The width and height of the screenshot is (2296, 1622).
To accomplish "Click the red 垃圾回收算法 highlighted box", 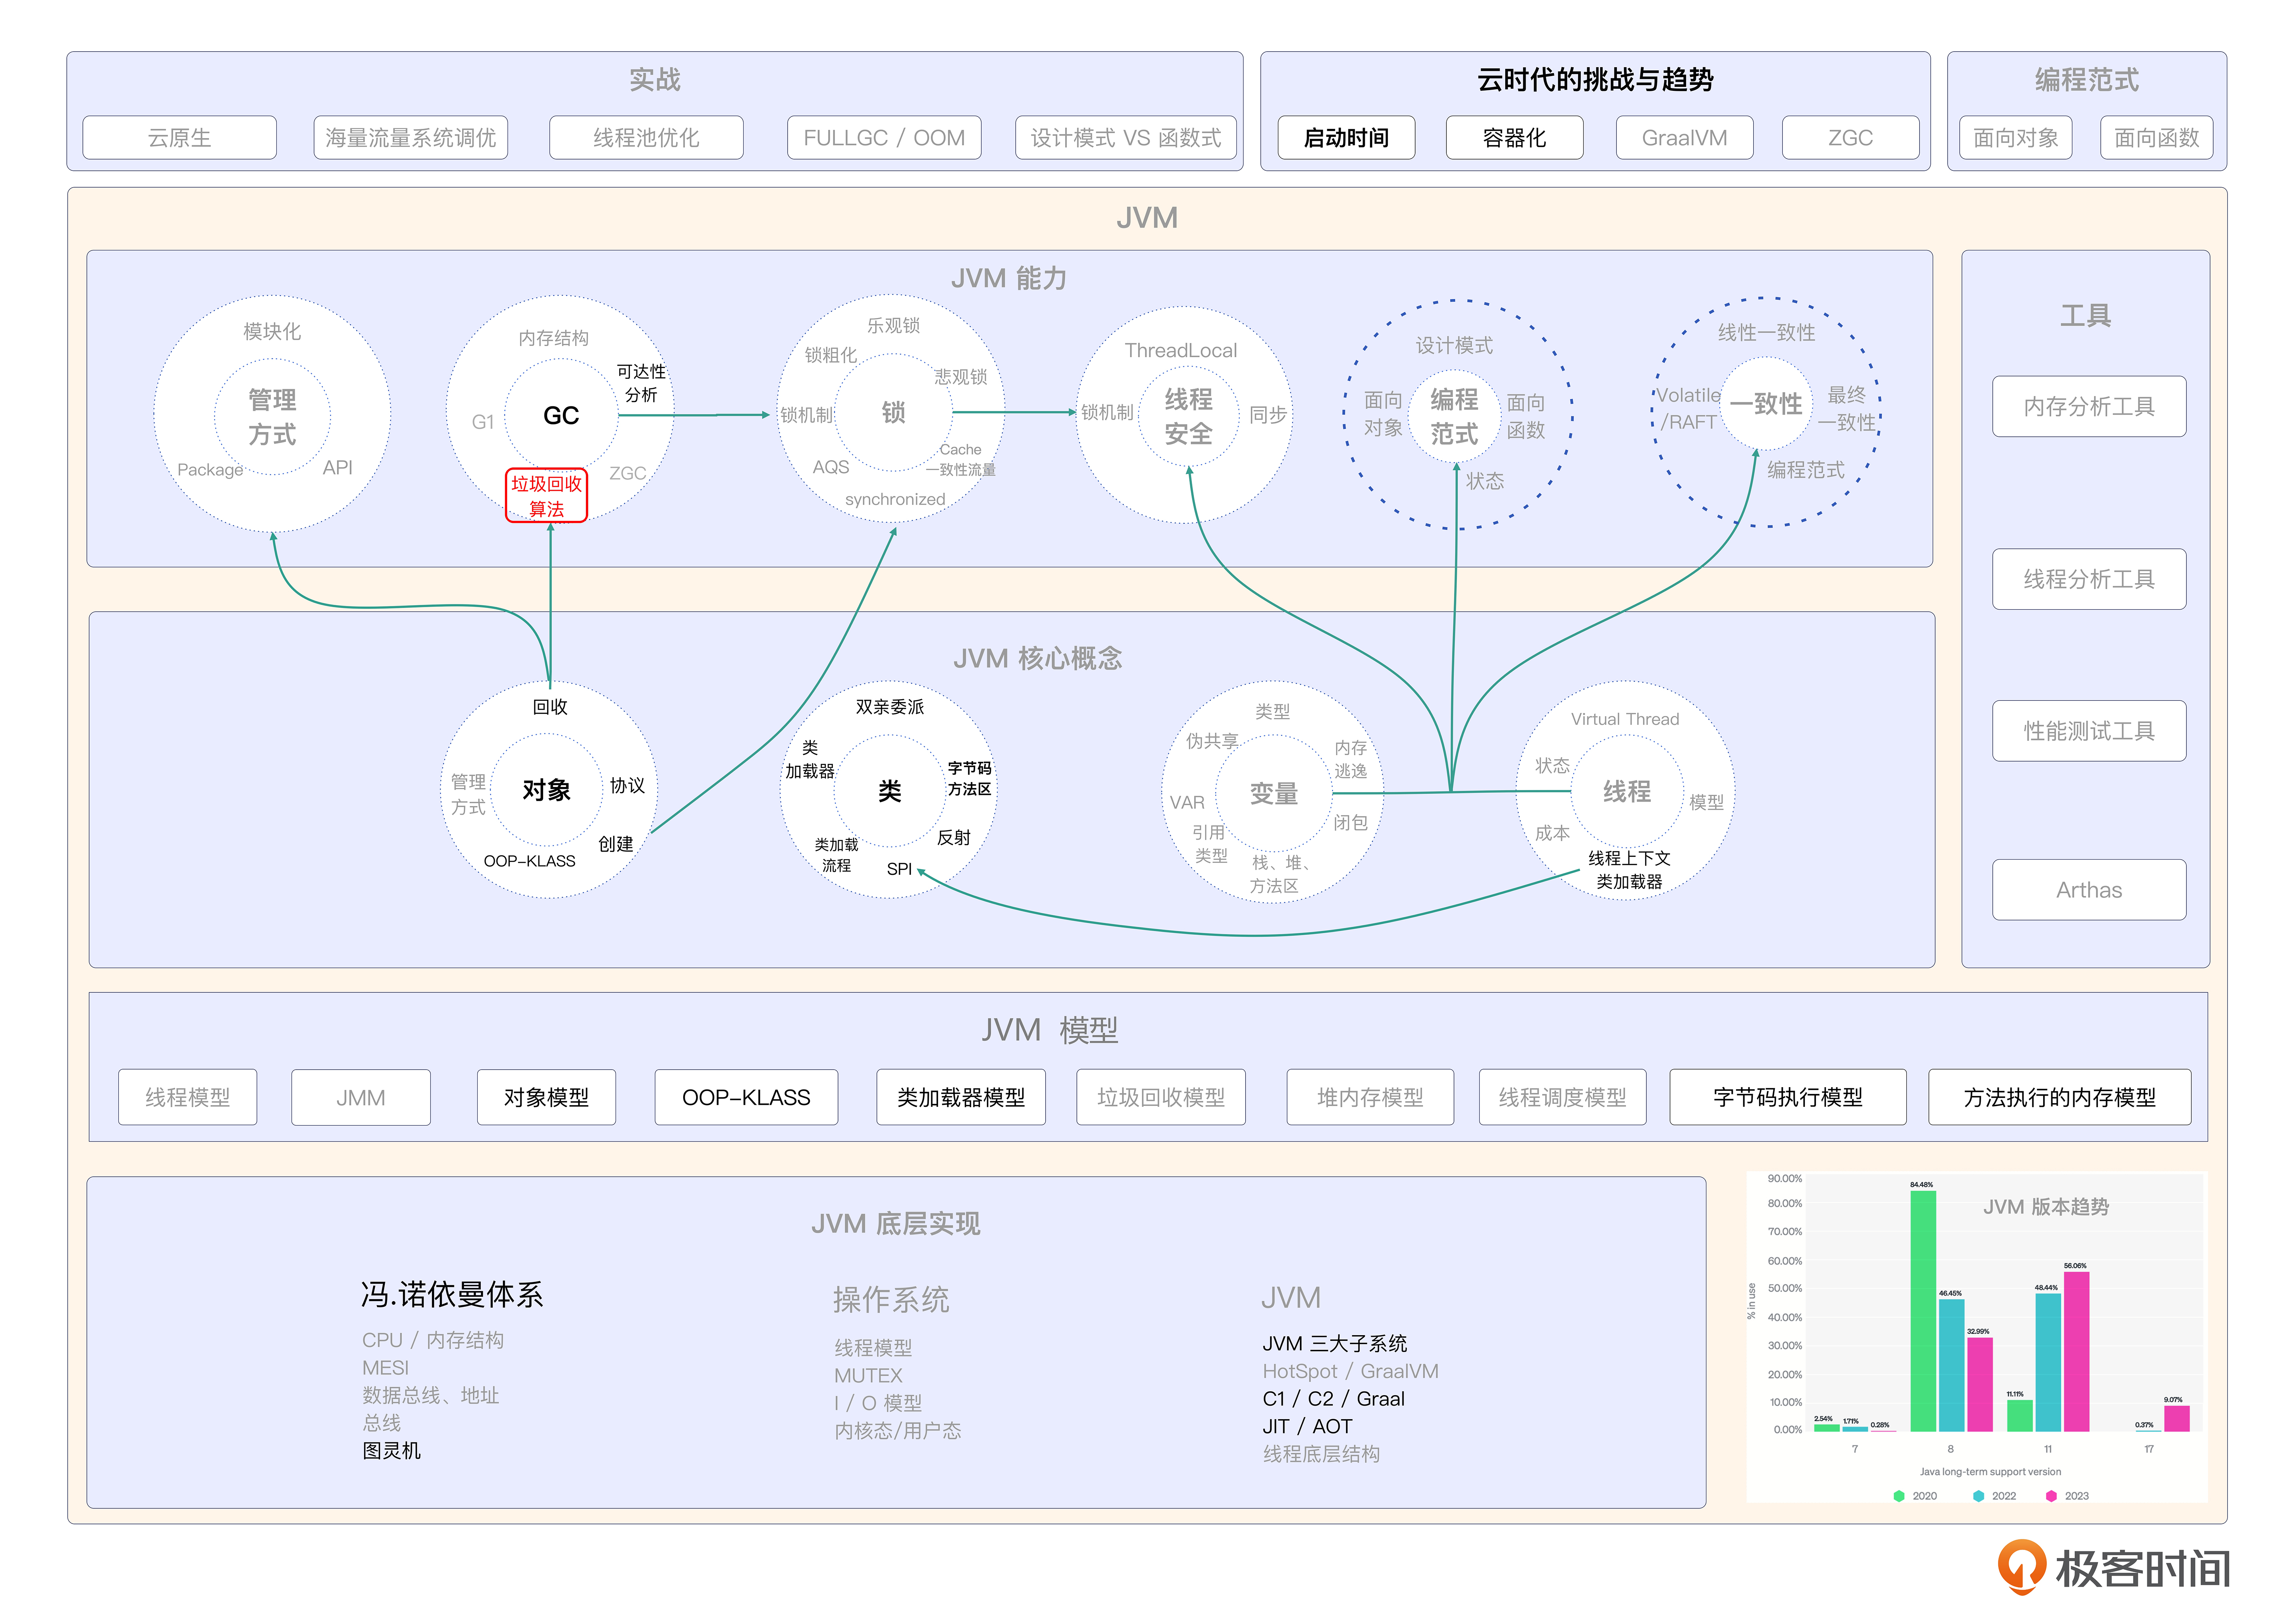I will tap(546, 496).
